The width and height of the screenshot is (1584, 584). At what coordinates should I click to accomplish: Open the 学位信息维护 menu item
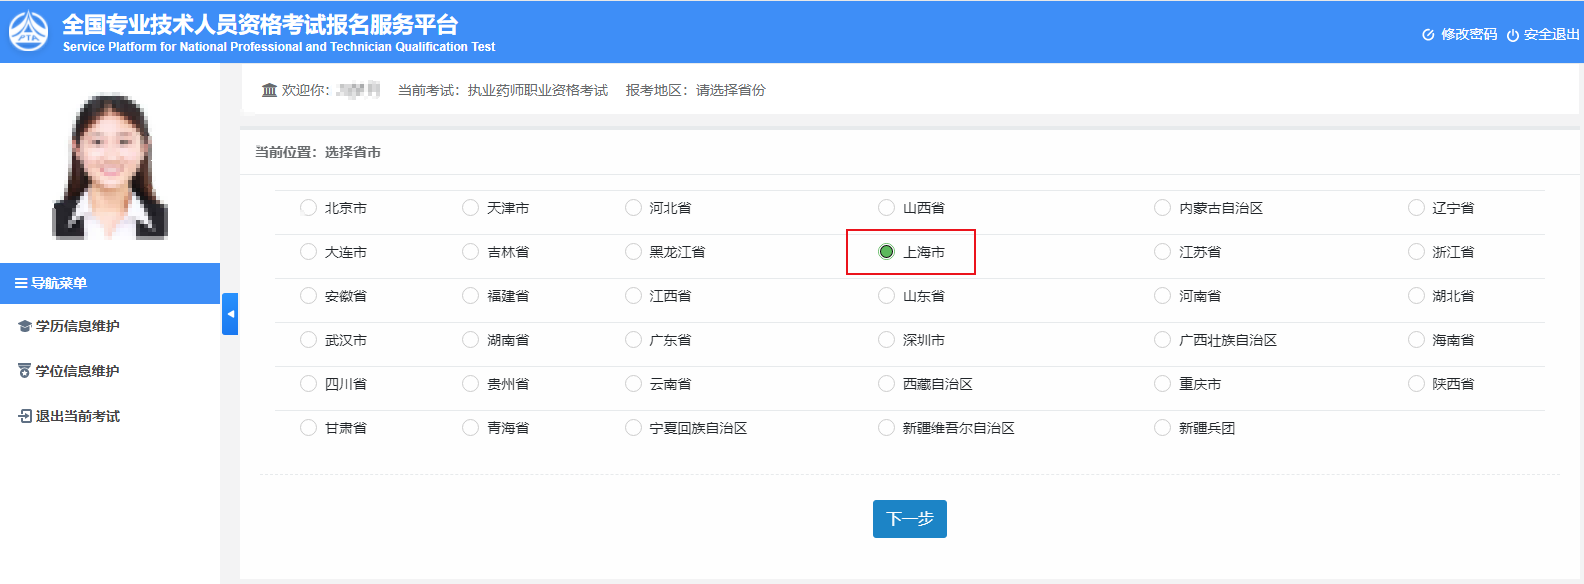coord(77,371)
